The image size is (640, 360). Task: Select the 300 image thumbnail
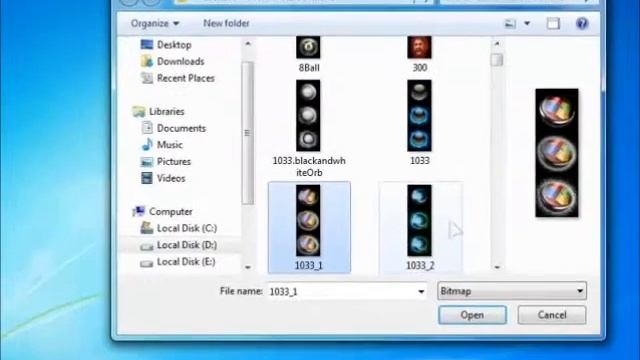click(x=419, y=47)
